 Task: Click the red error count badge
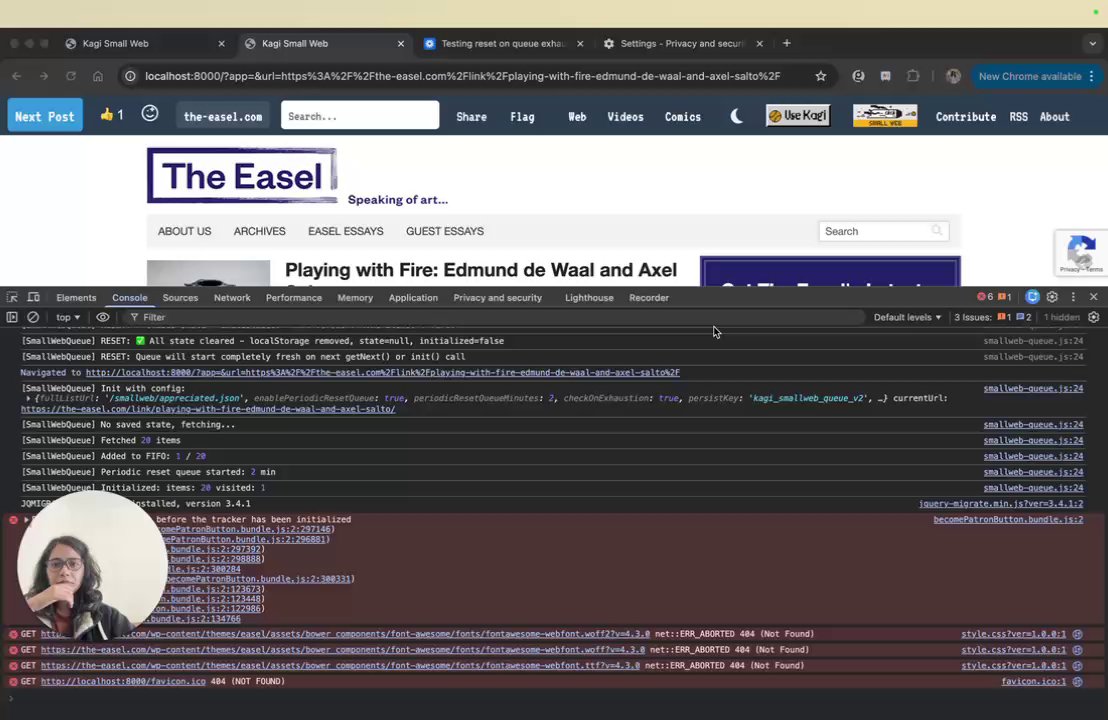(985, 297)
